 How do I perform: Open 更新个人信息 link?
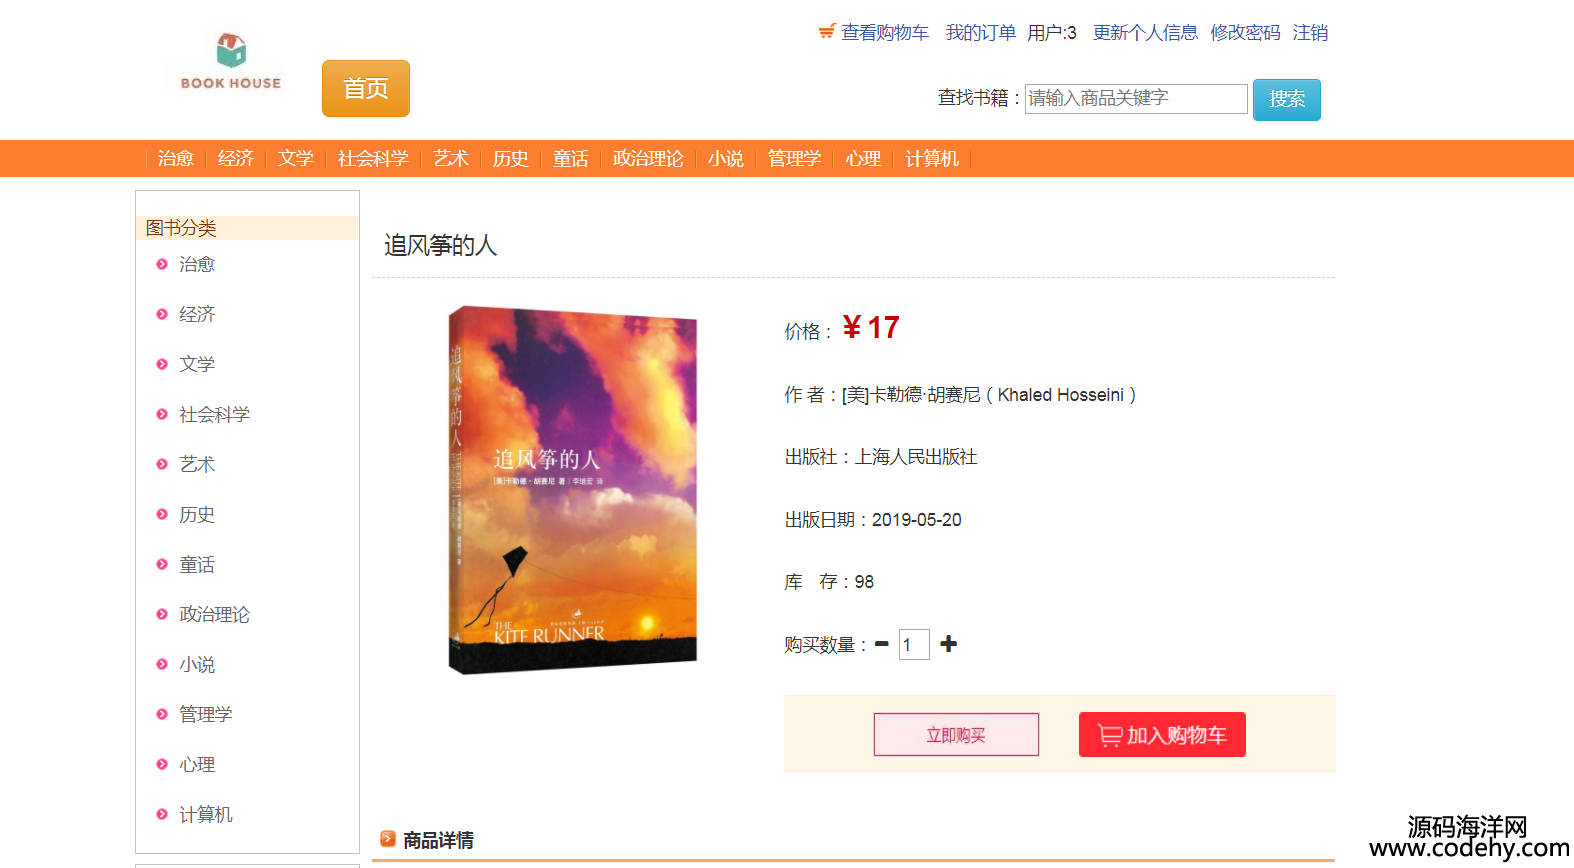pyautogui.click(x=1145, y=33)
